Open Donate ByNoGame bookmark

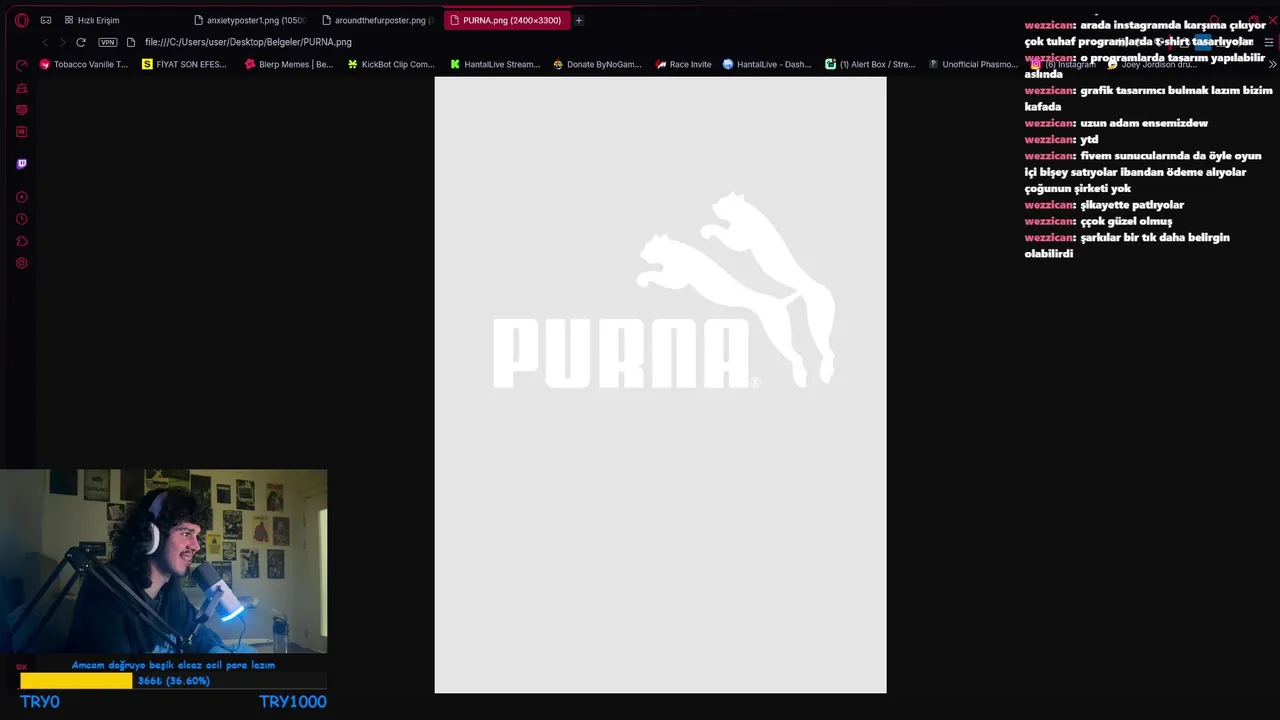597,64
